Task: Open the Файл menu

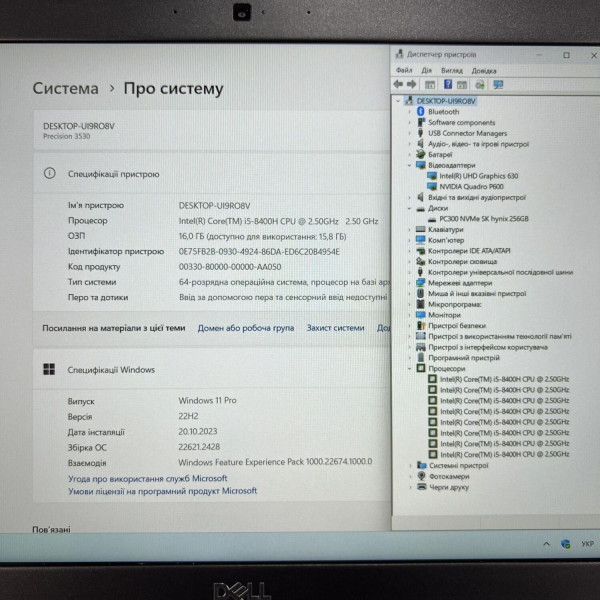Action: coord(404,70)
